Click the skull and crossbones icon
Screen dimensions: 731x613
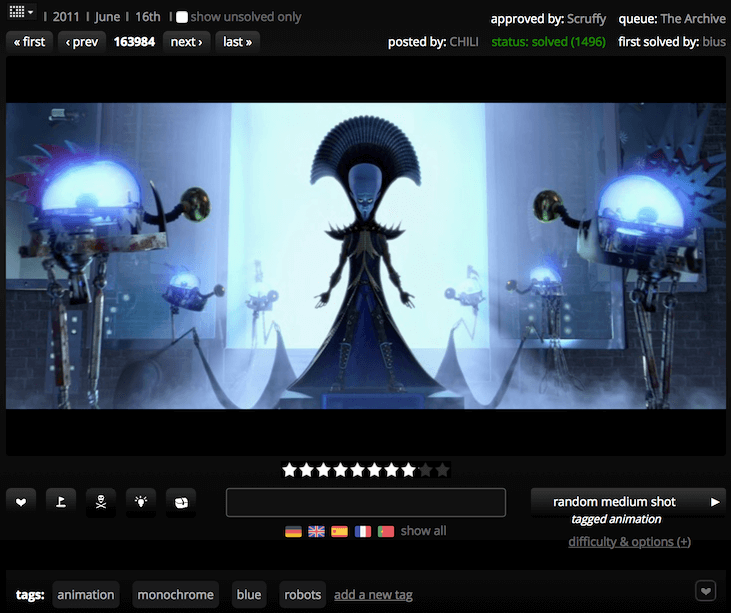pyautogui.click(x=101, y=502)
